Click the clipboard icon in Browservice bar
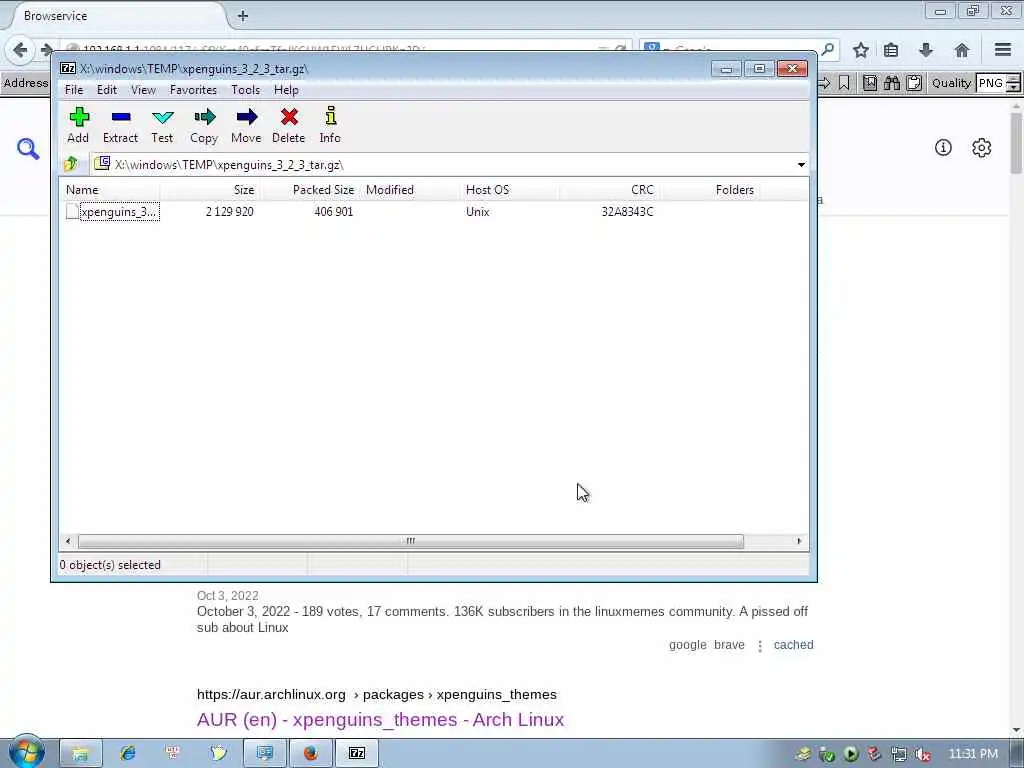Screen dimensions: 1024x768 pyautogui.click(x=914, y=83)
